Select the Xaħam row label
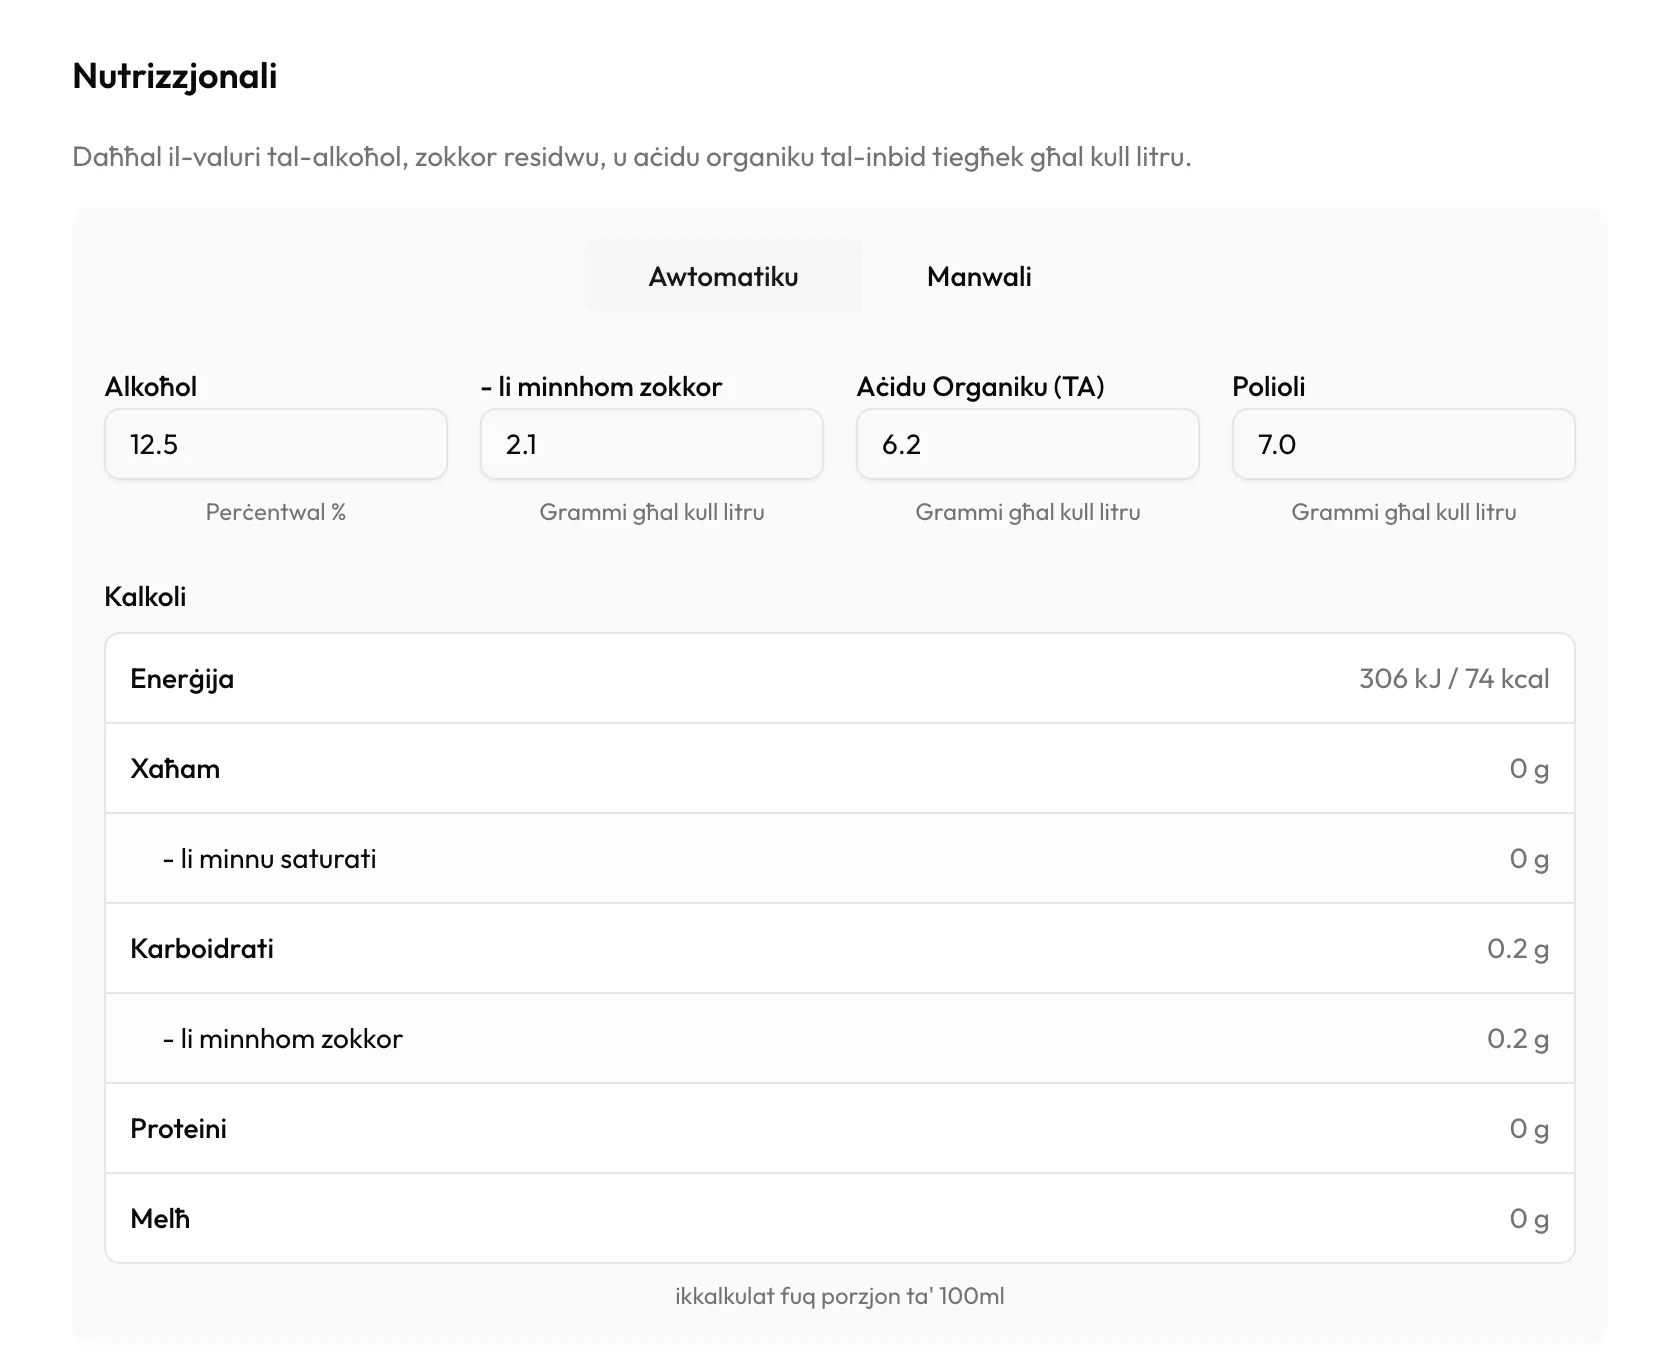1680x1370 pixels. point(175,769)
